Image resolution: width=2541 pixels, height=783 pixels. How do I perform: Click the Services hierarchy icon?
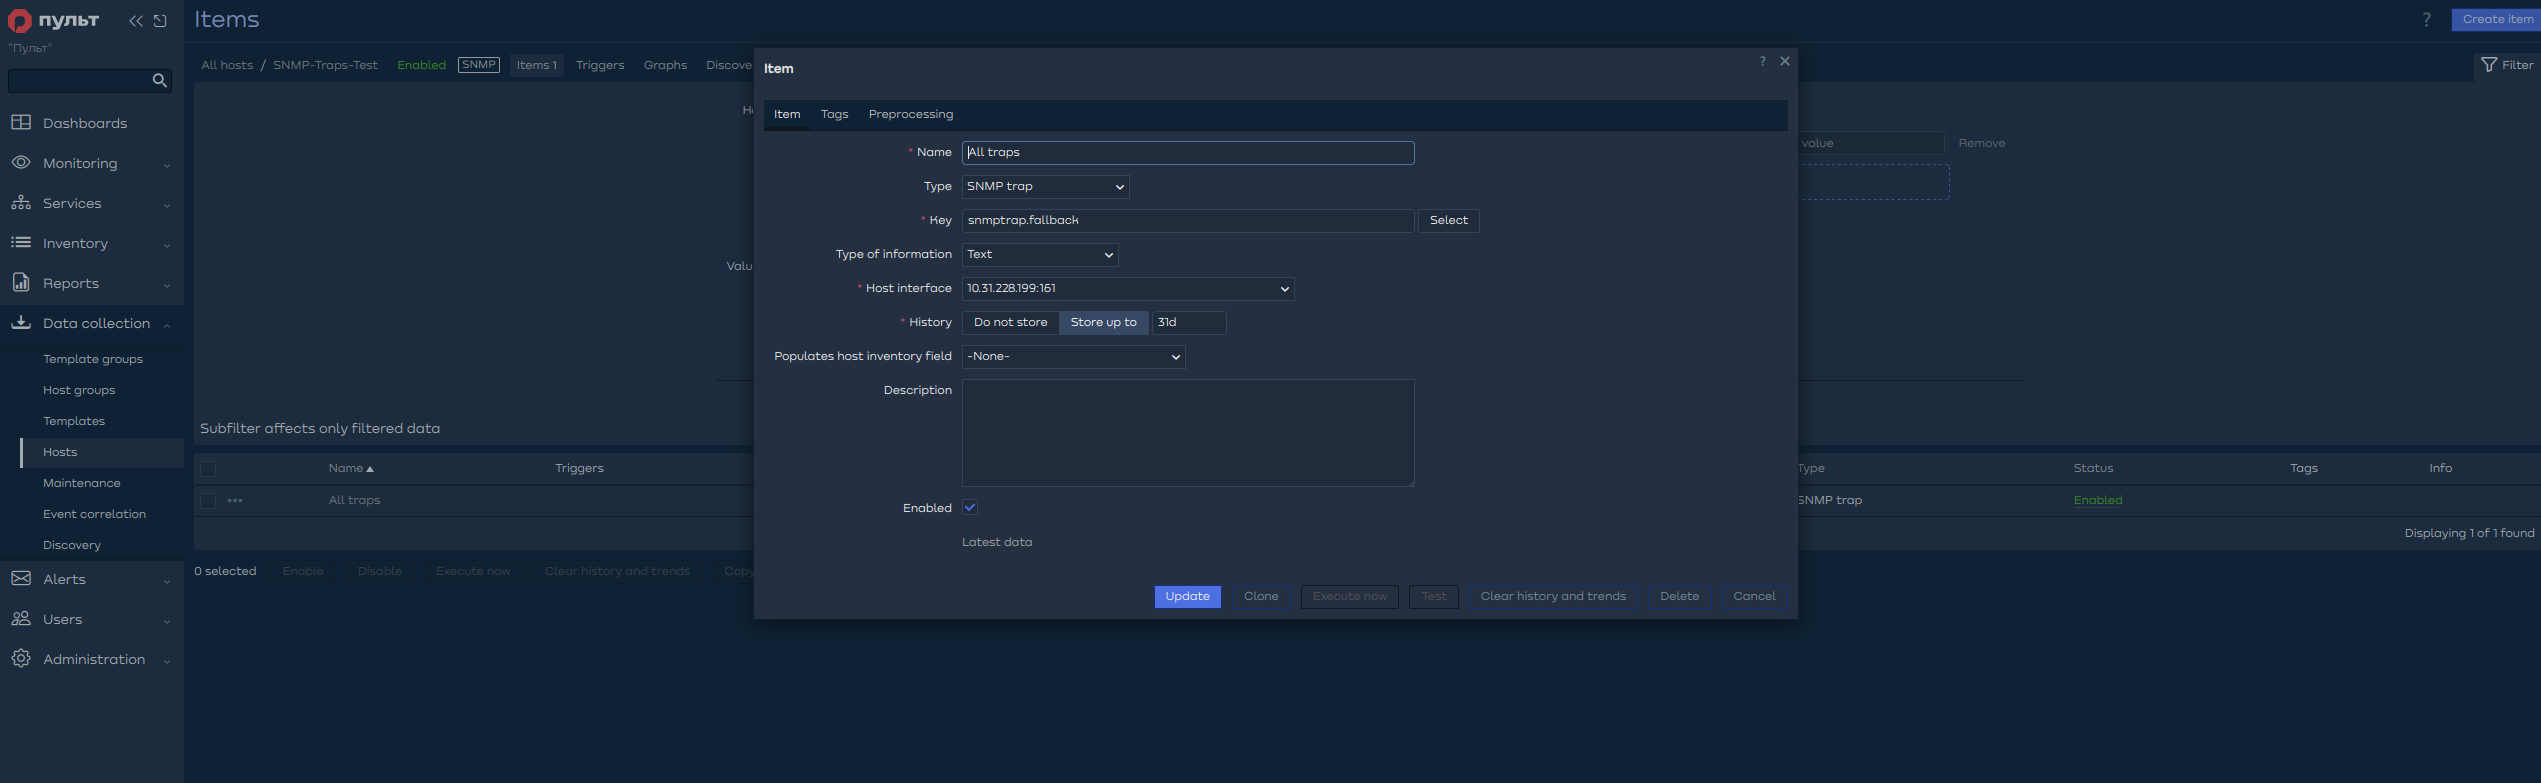pyautogui.click(x=21, y=202)
